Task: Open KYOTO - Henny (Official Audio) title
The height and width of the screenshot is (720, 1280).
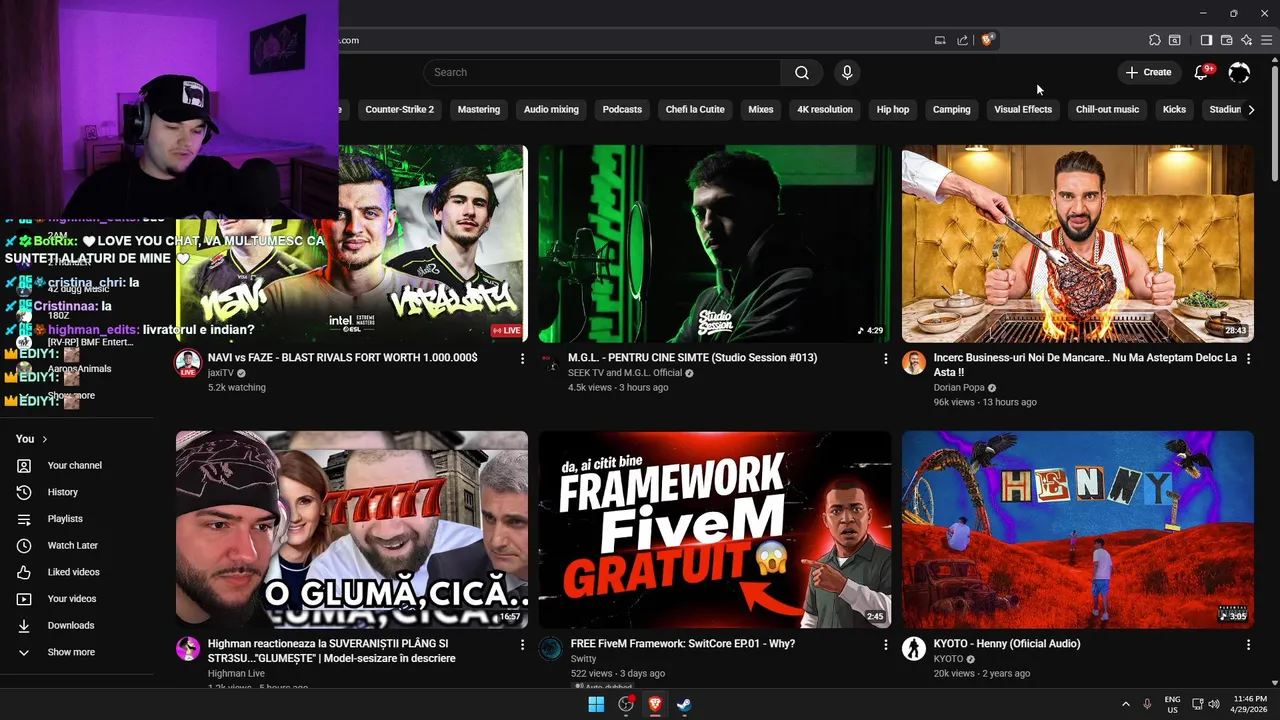Action: pyautogui.click(x=1007, y=644)
